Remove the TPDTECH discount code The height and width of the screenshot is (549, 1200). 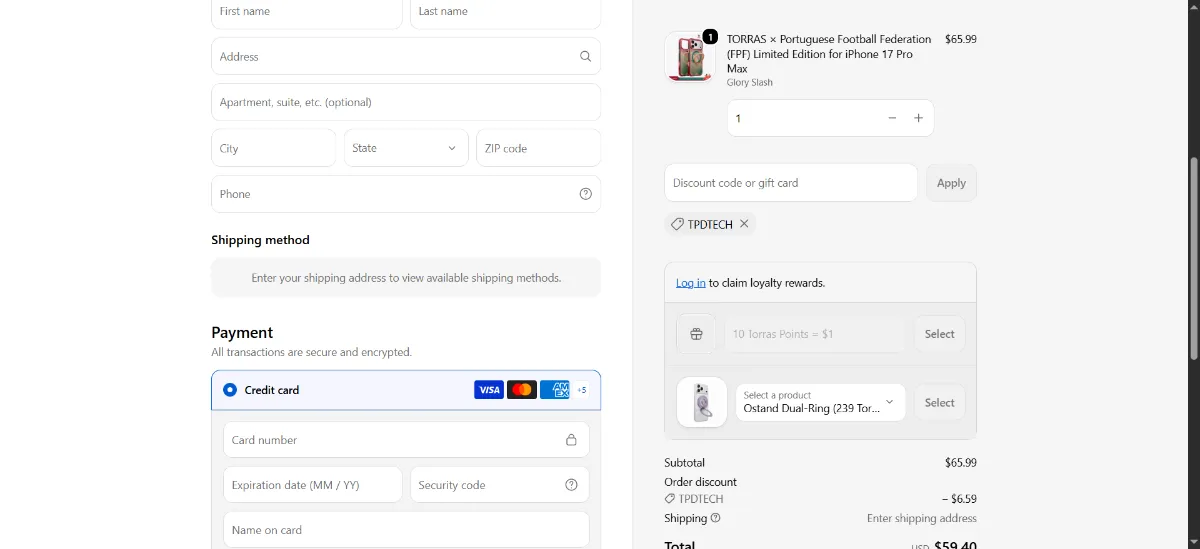pos(744,224)
